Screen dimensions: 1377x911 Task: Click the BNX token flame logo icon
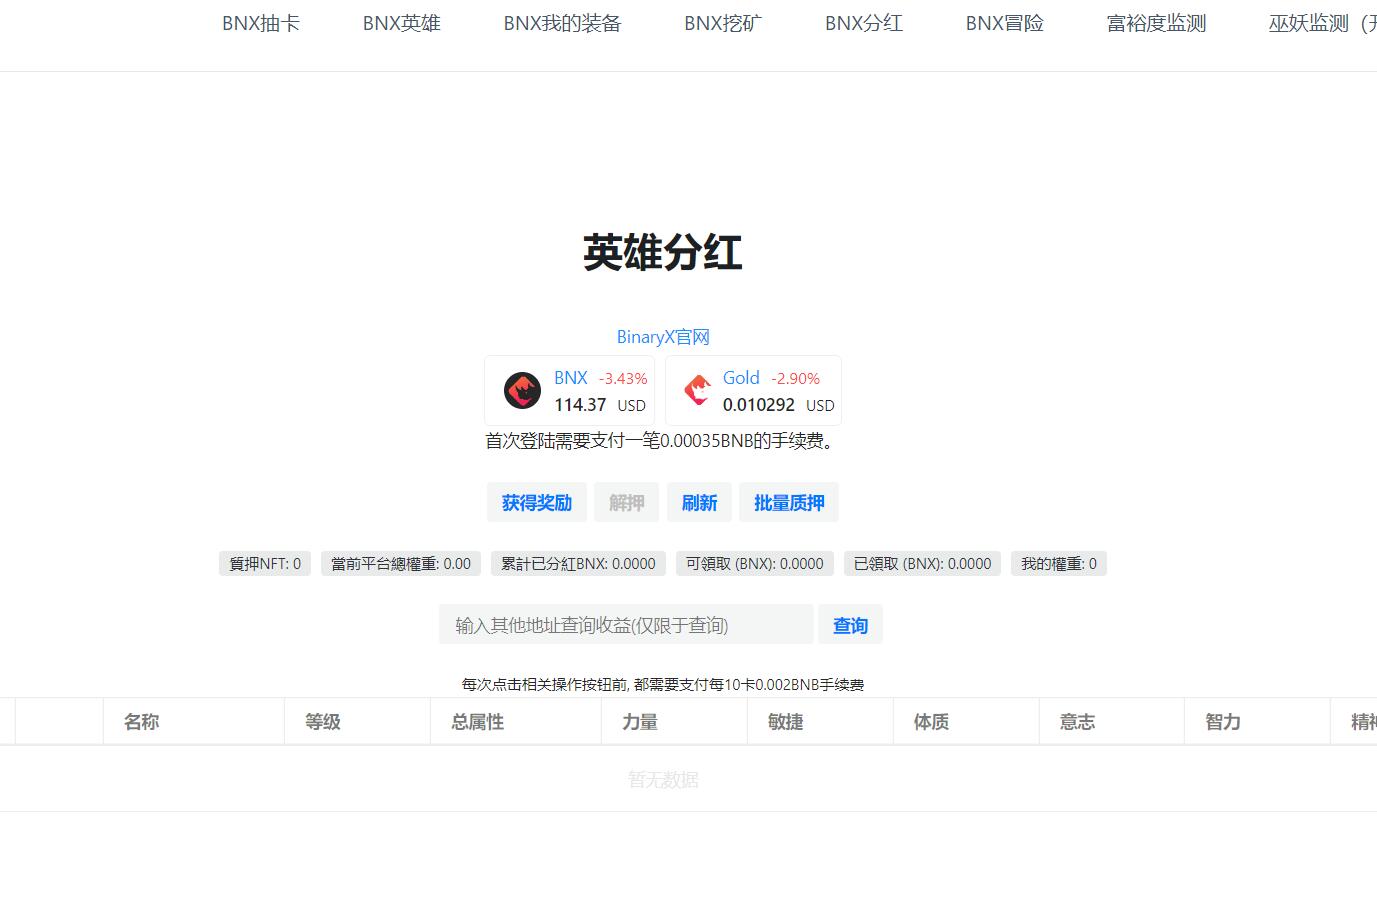coord(521,390)
